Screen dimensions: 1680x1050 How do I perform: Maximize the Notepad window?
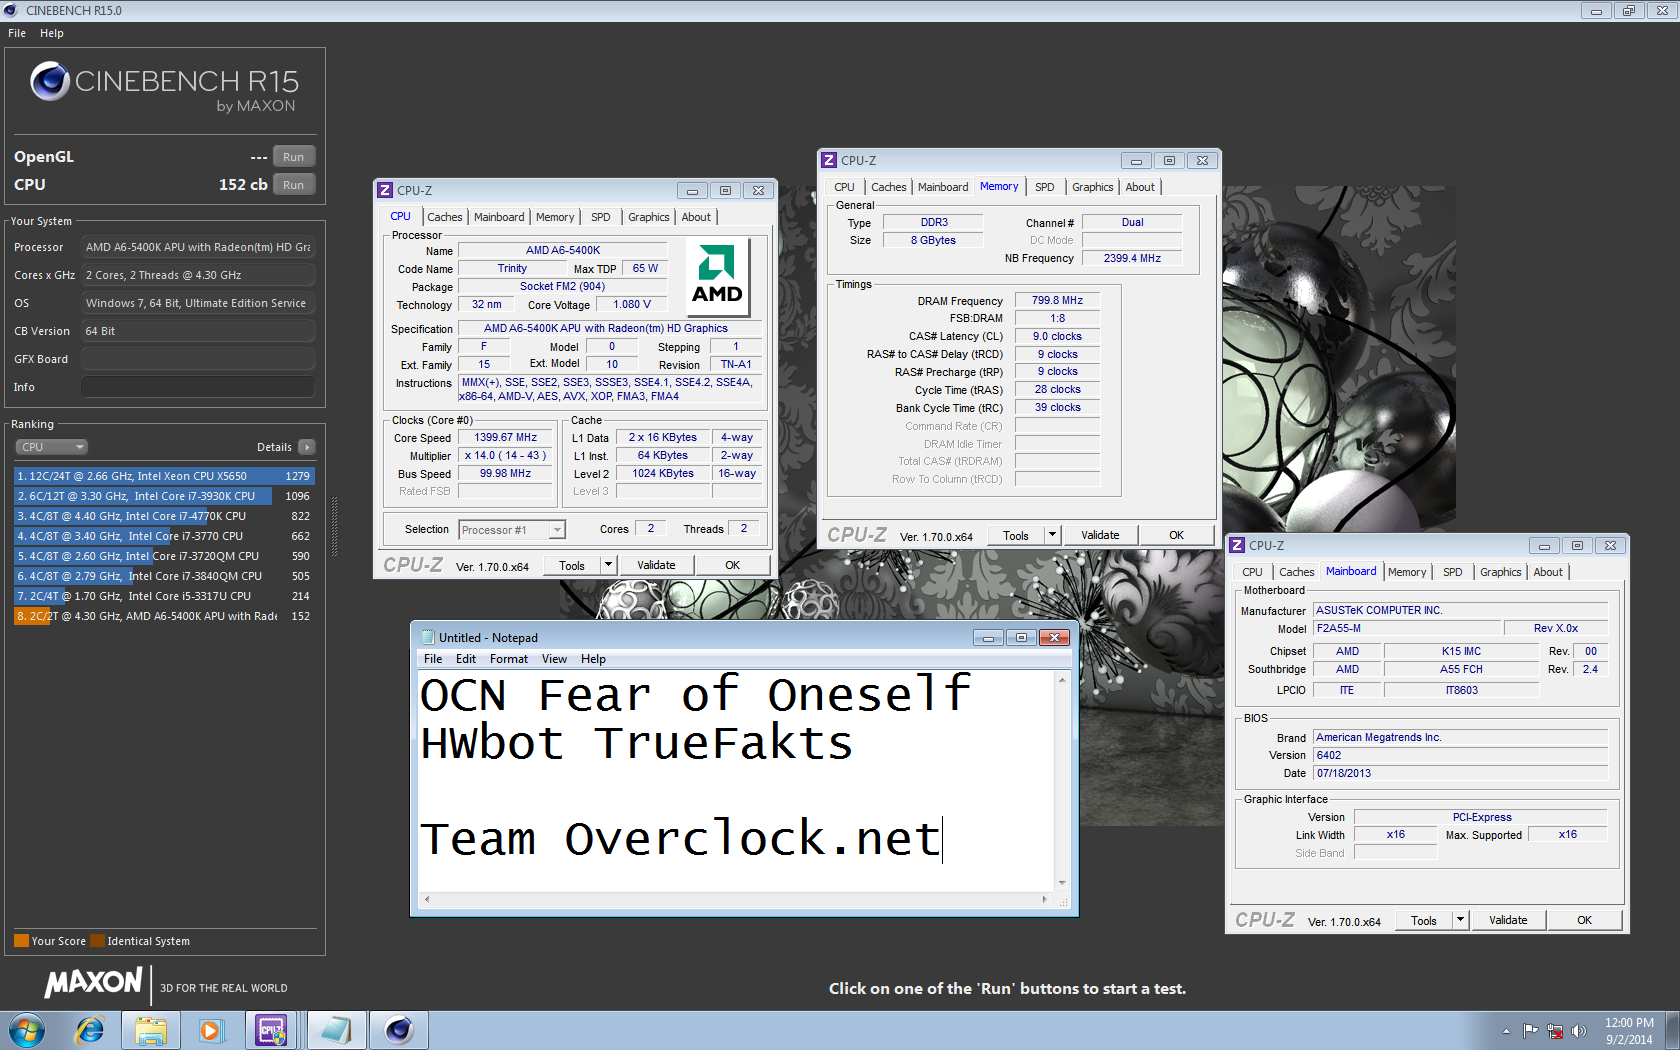tap(1020, 637)
